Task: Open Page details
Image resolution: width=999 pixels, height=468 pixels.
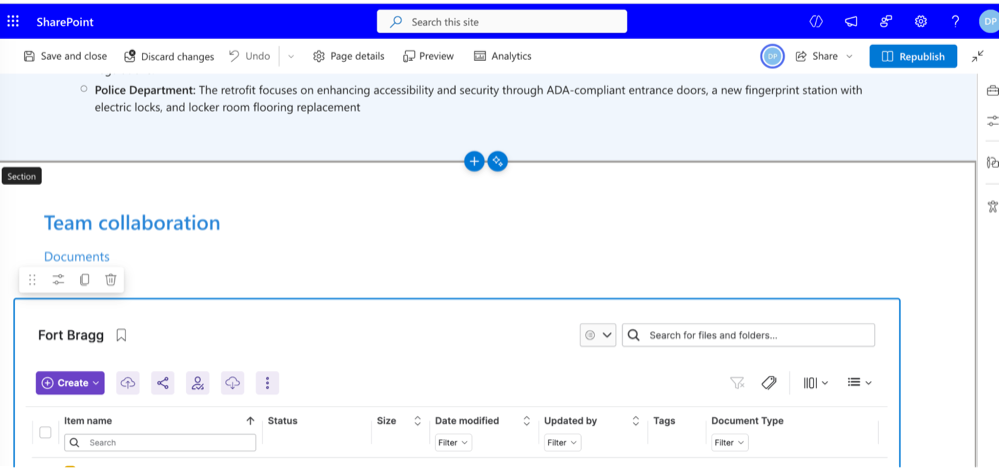Action: (349, 56)
